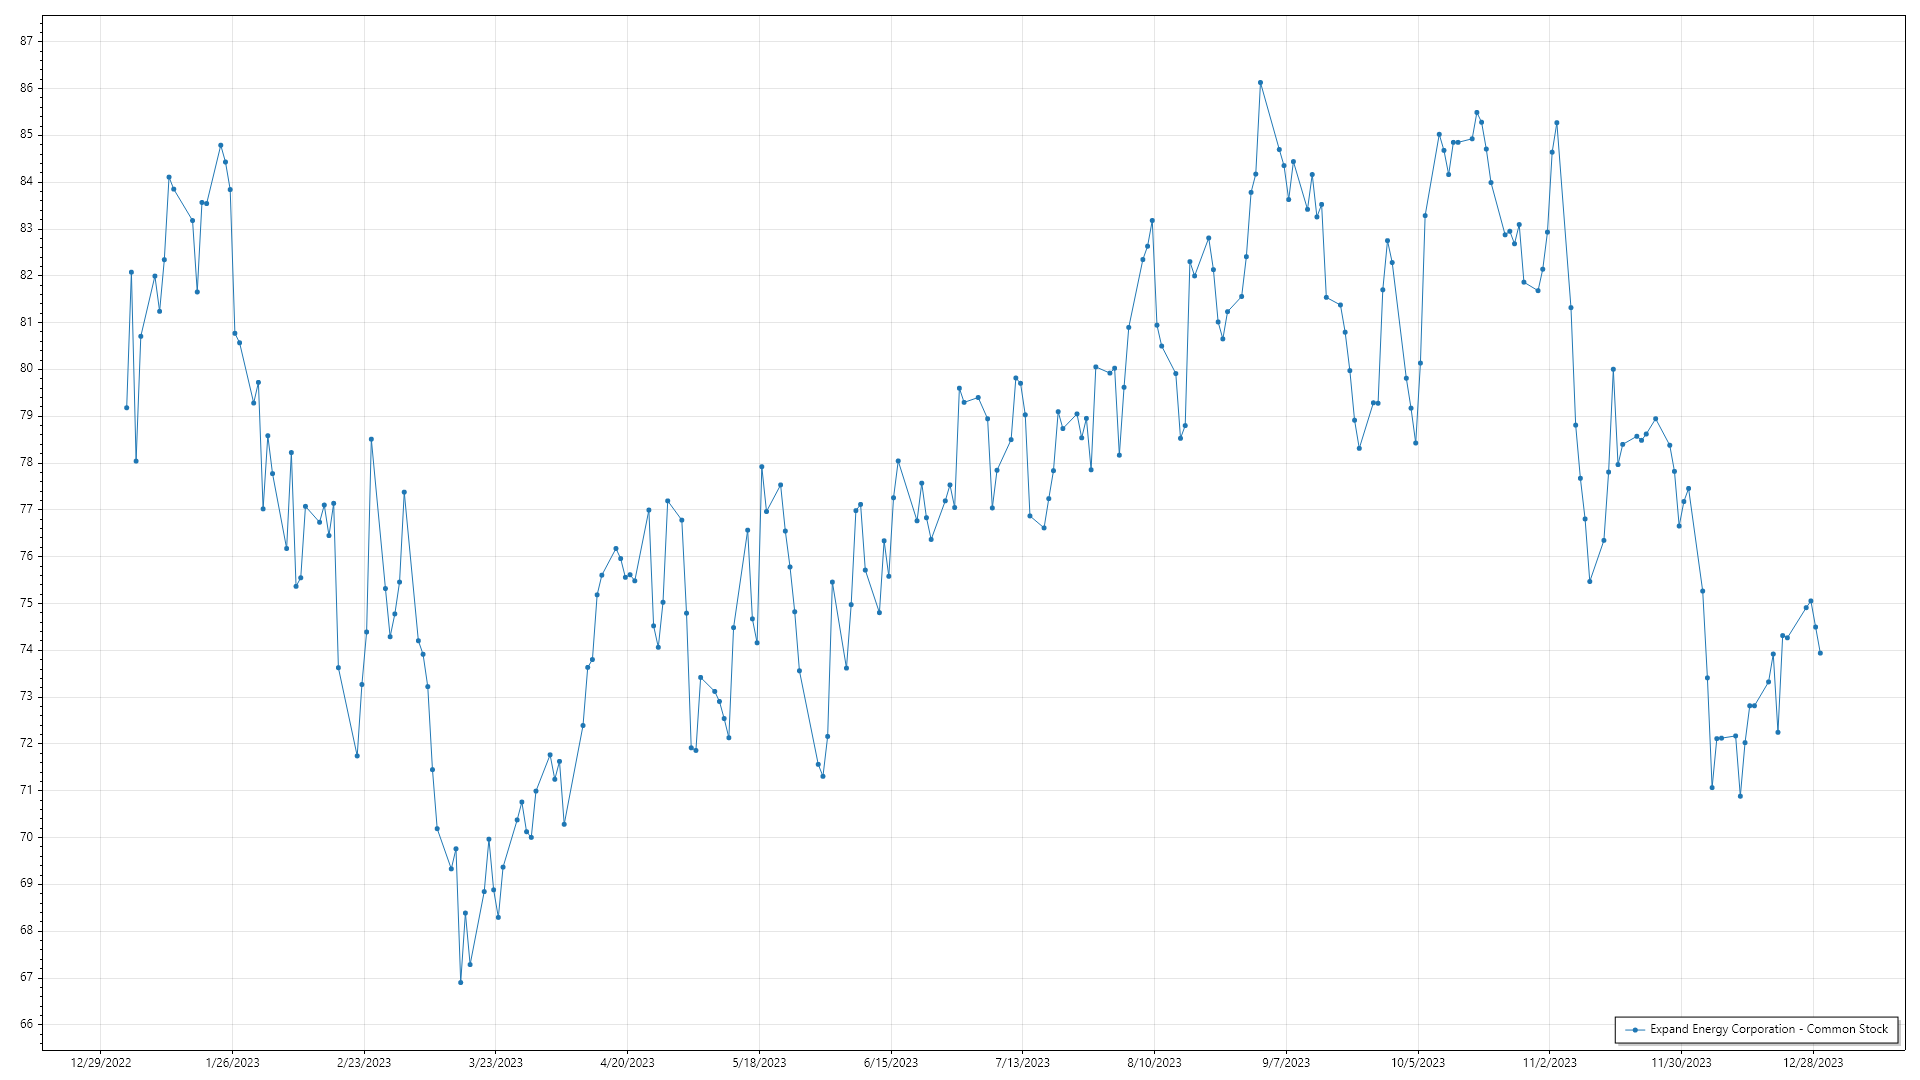Click the highest data point above 86

pos(1260,83)
